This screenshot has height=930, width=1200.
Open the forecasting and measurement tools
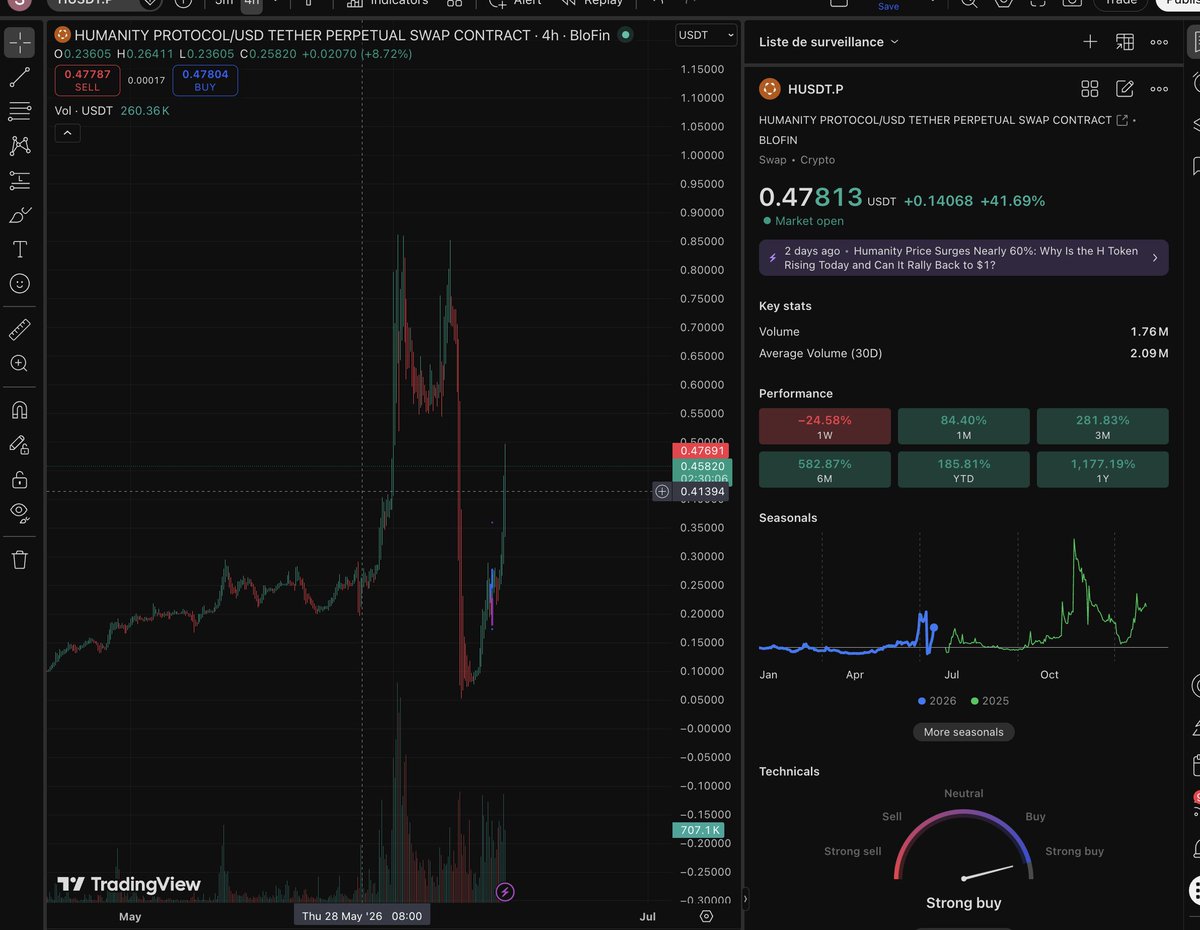click(x=19, y=181)
